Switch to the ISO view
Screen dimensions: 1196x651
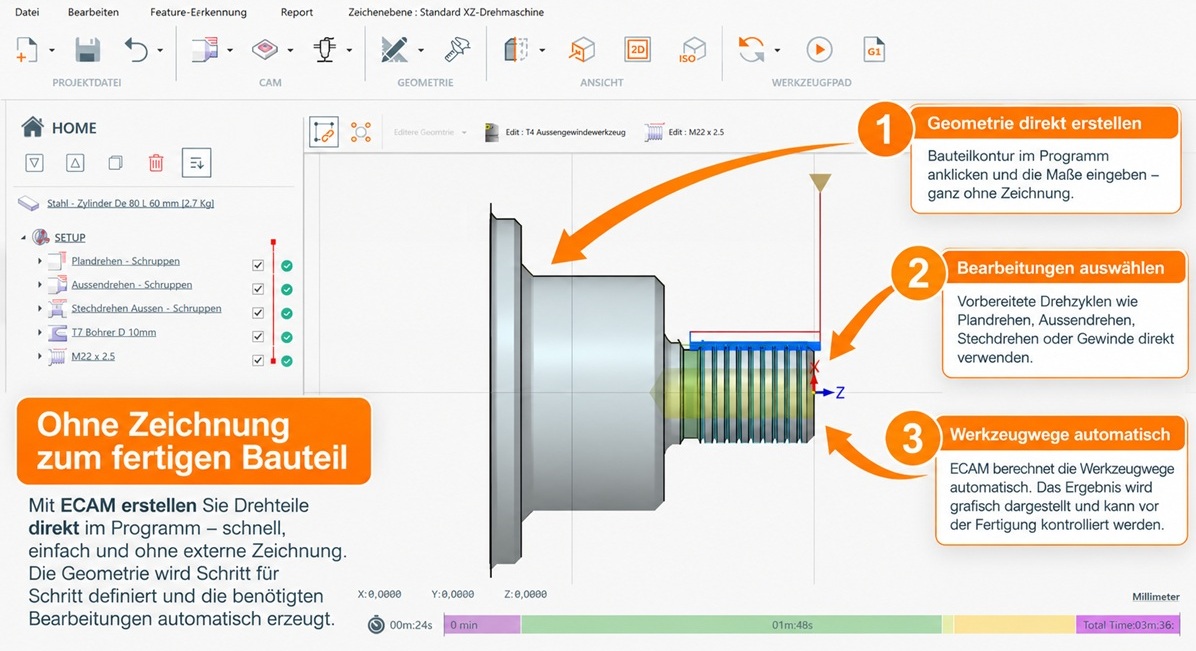[x=692, y=50]
